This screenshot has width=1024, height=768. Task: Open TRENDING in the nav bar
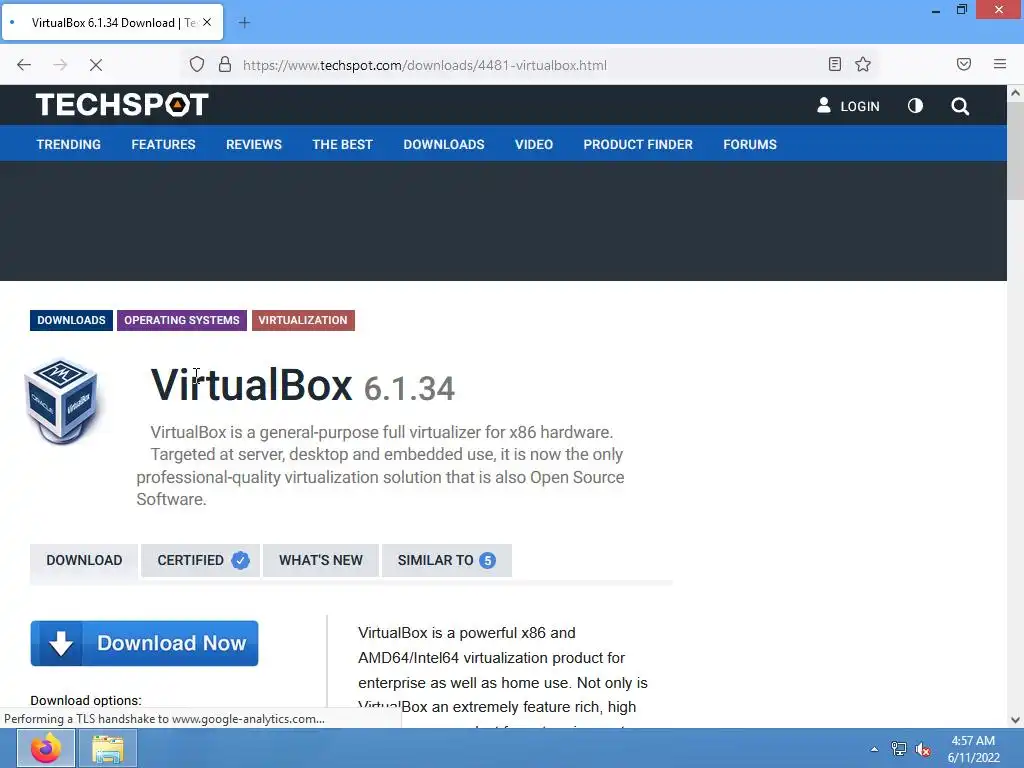(69, 144)
